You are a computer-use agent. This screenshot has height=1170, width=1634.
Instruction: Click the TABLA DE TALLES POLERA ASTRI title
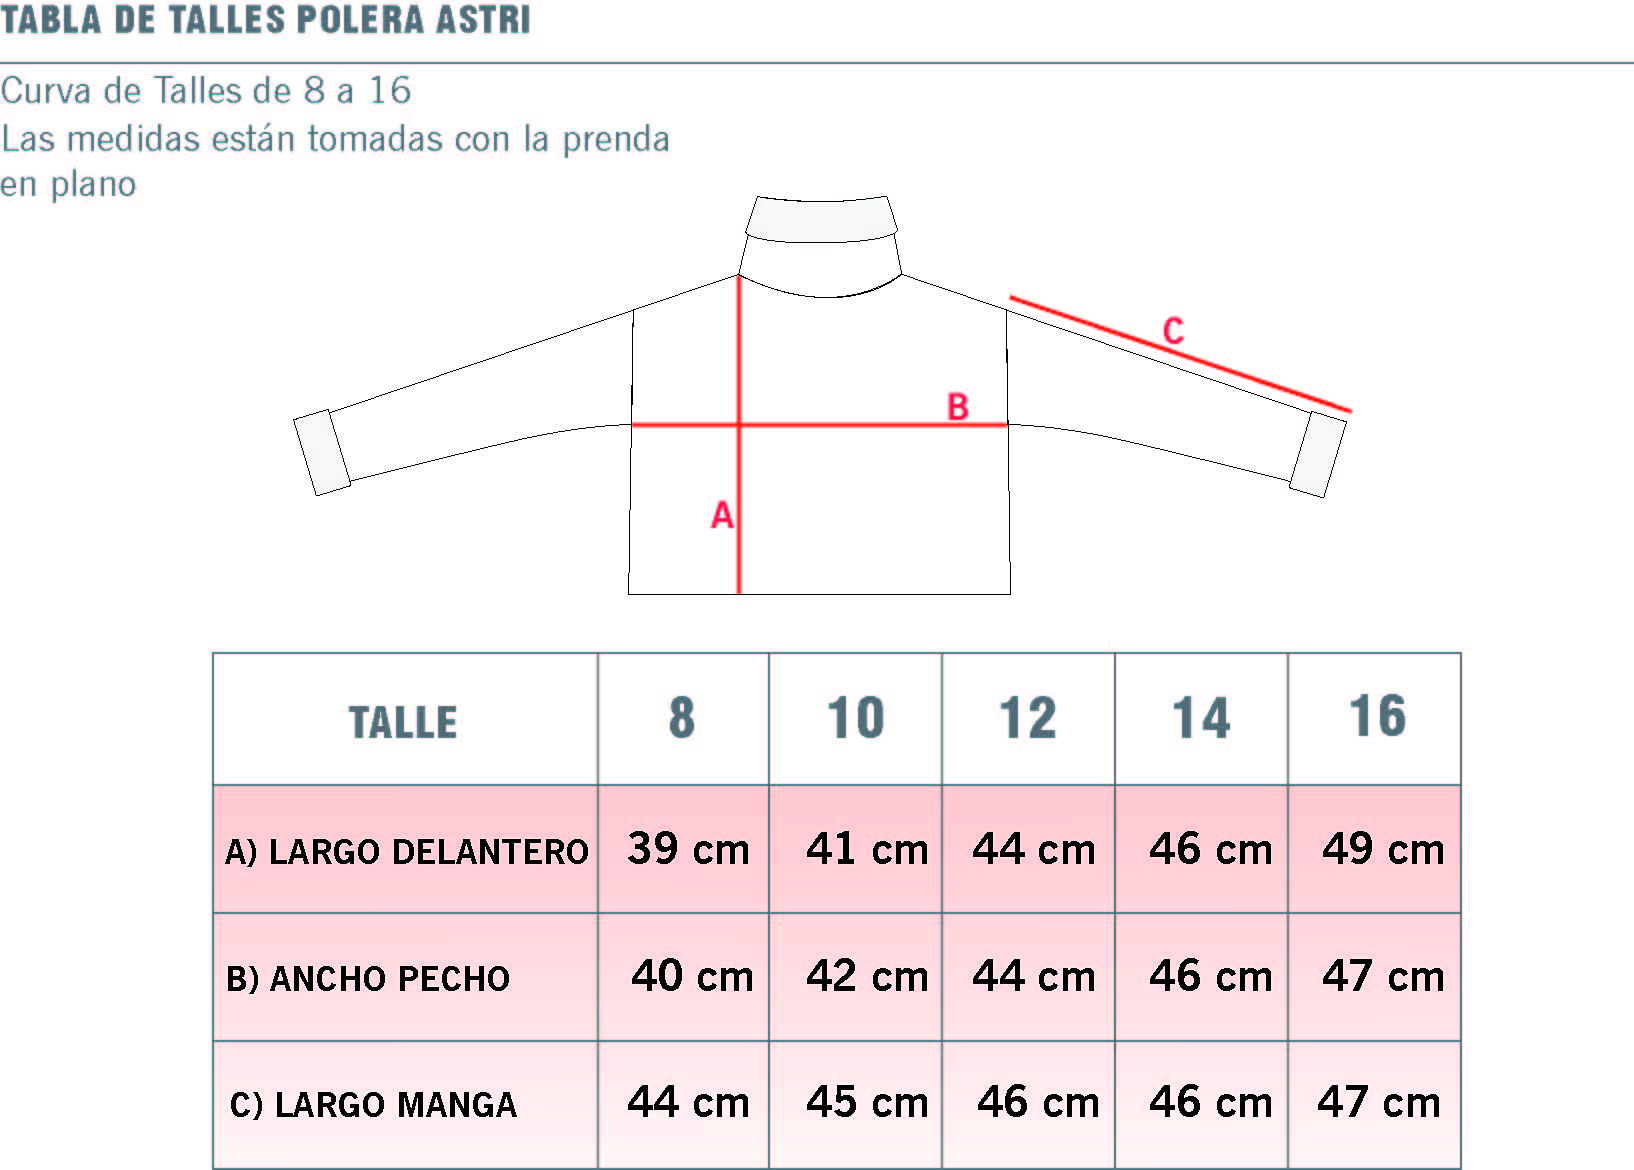click(265, 19)
